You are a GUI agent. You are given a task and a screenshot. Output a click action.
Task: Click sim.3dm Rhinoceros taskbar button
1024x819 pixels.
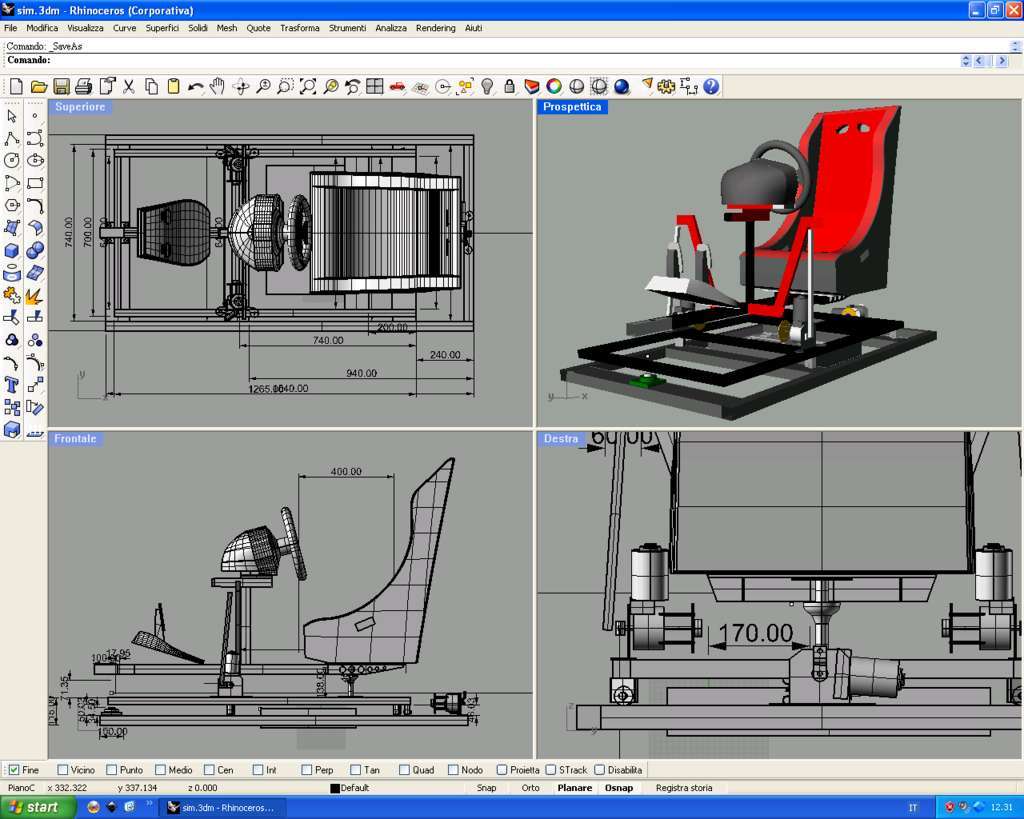(221, 807)
